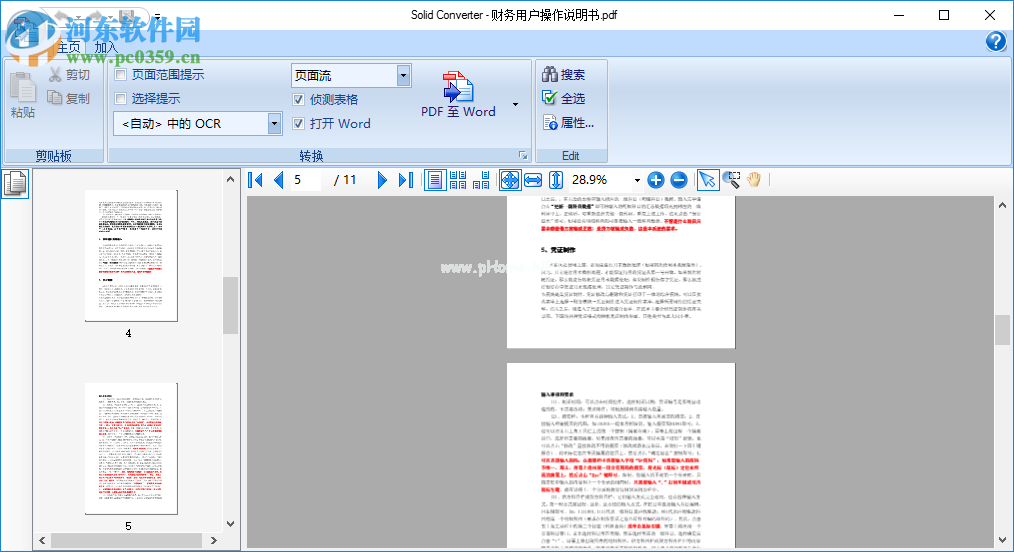Select multi-page grid layout icon
The height and width of the screenshot is (552, 1014).
point(458,180)
